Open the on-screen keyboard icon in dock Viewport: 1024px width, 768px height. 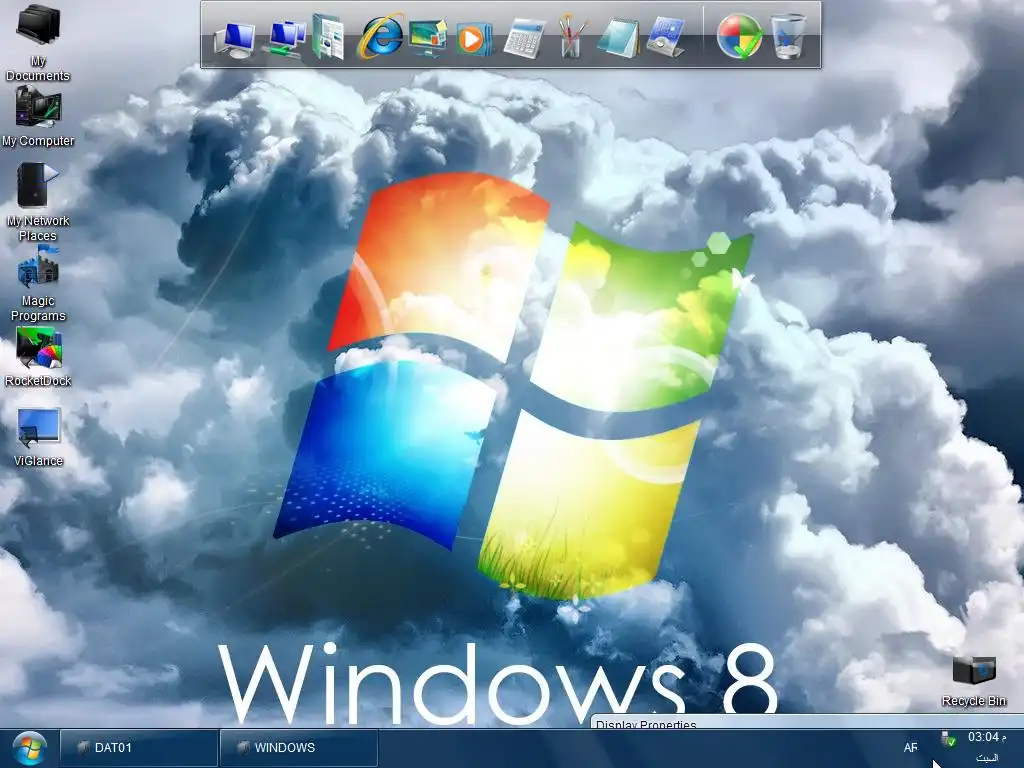[665, 38]
